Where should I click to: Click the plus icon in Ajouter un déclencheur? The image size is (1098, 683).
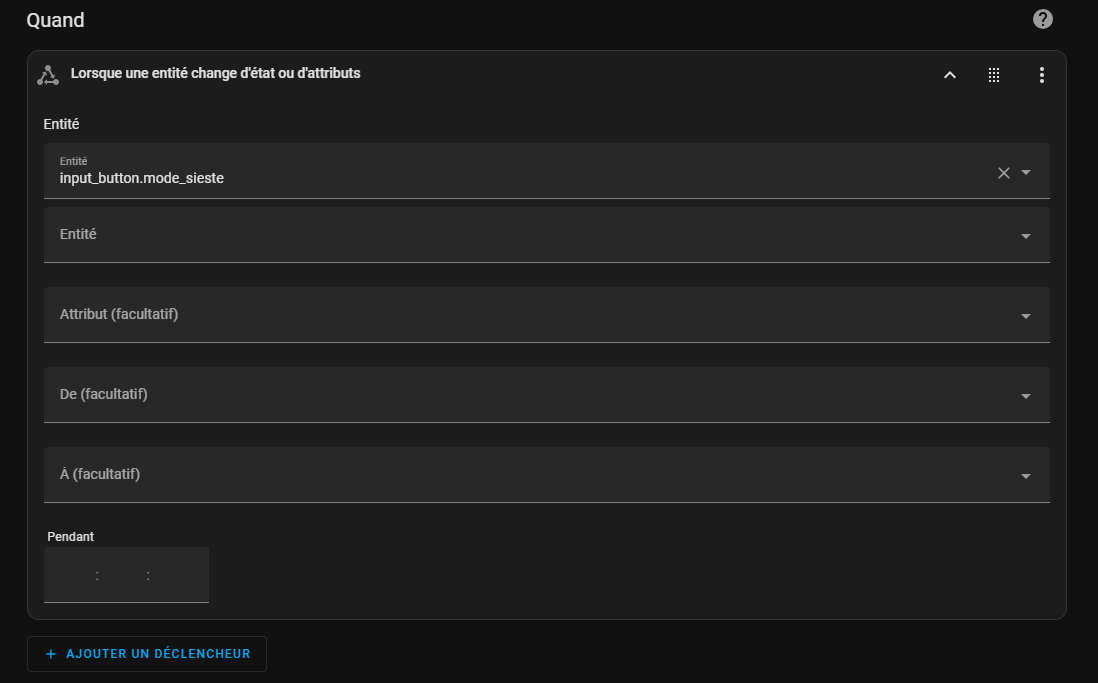point(50,654)
